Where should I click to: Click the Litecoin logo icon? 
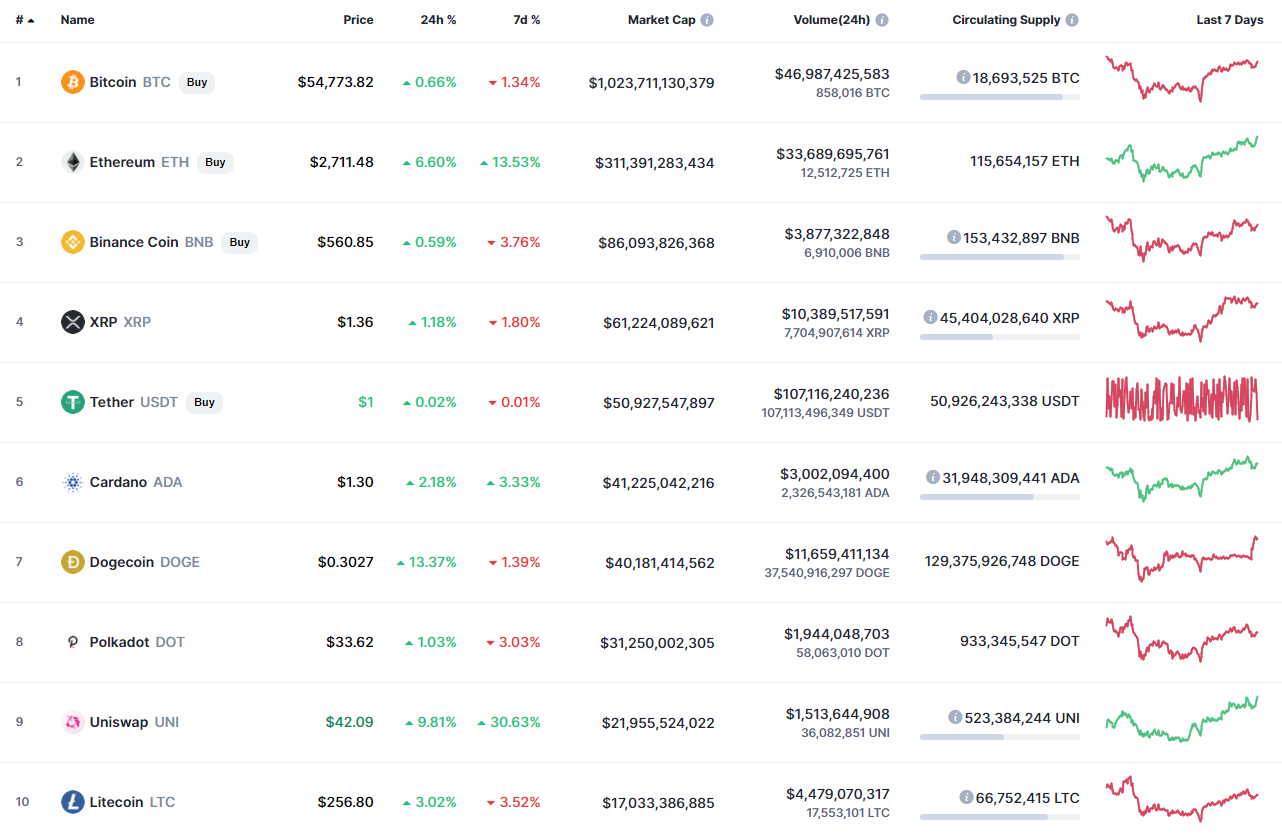pos(73,802)
